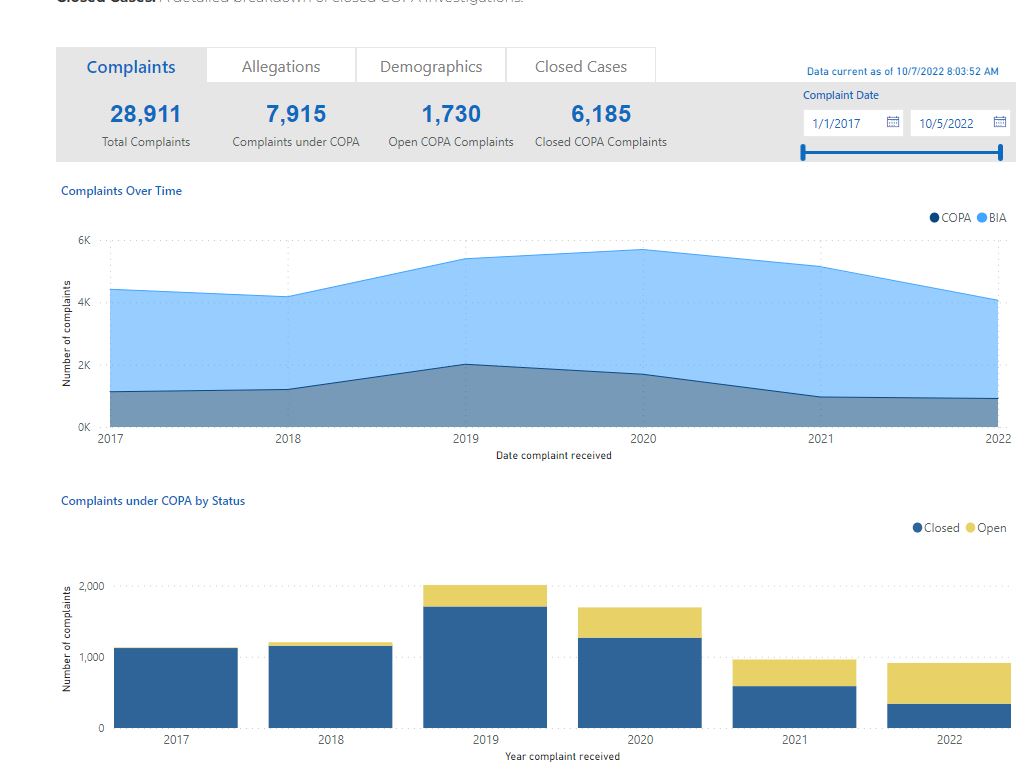Select the 1,730 Open COPA Complaints value
Viewport: 1028px width, 783px height.
click(451, 114)
